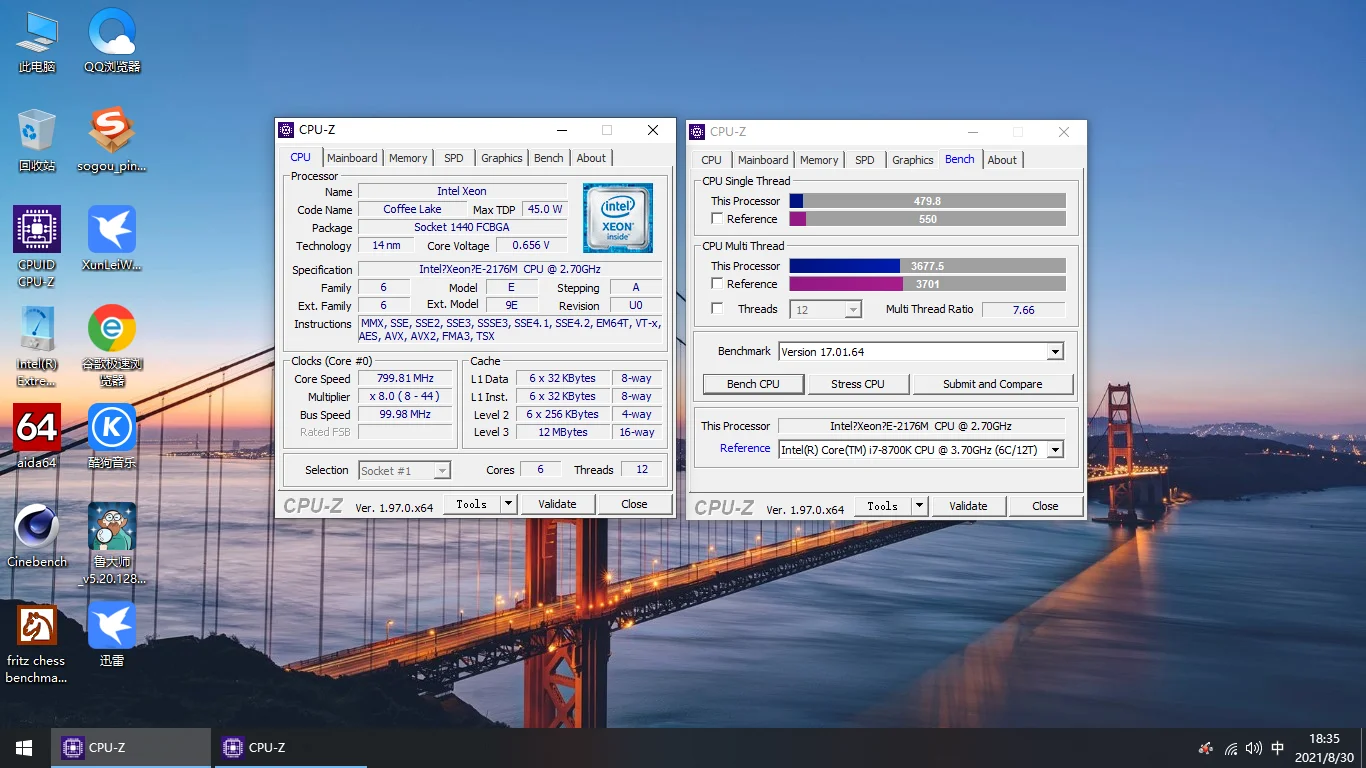This screenshot has height=768, width=1366.
Task: Click the Core Speed 799.81 MHz field
Action: coord(405,379)
